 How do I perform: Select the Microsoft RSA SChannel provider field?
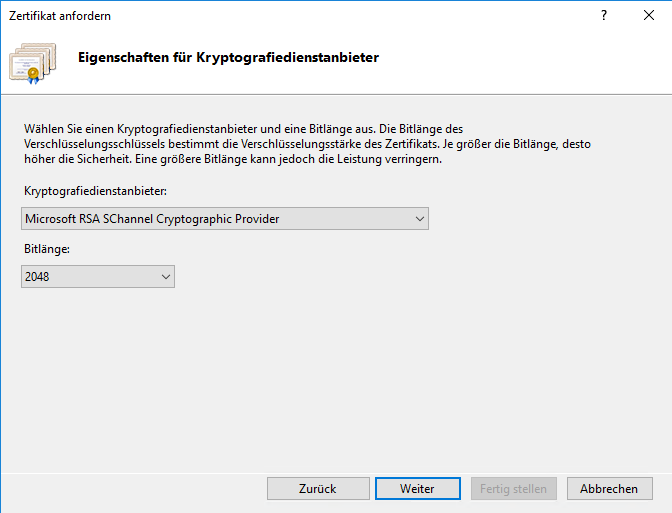pyautogui.click(x=210, y=218)
